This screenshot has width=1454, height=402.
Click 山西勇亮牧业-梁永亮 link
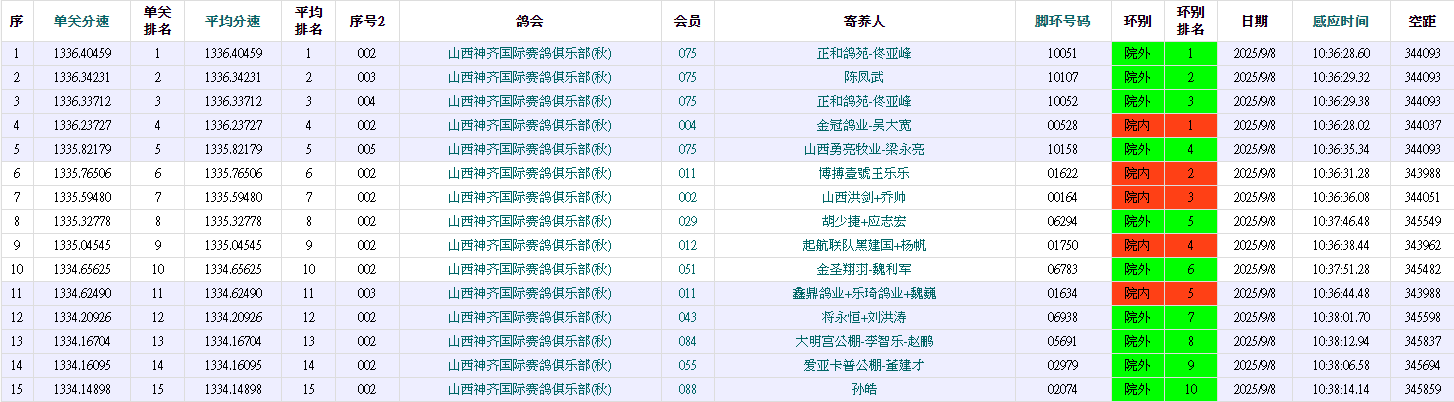(864, 149)
